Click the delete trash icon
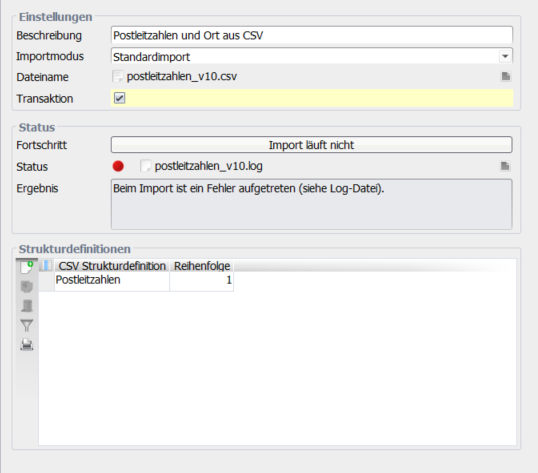The image size is (538, 473). tap(27, 306)
